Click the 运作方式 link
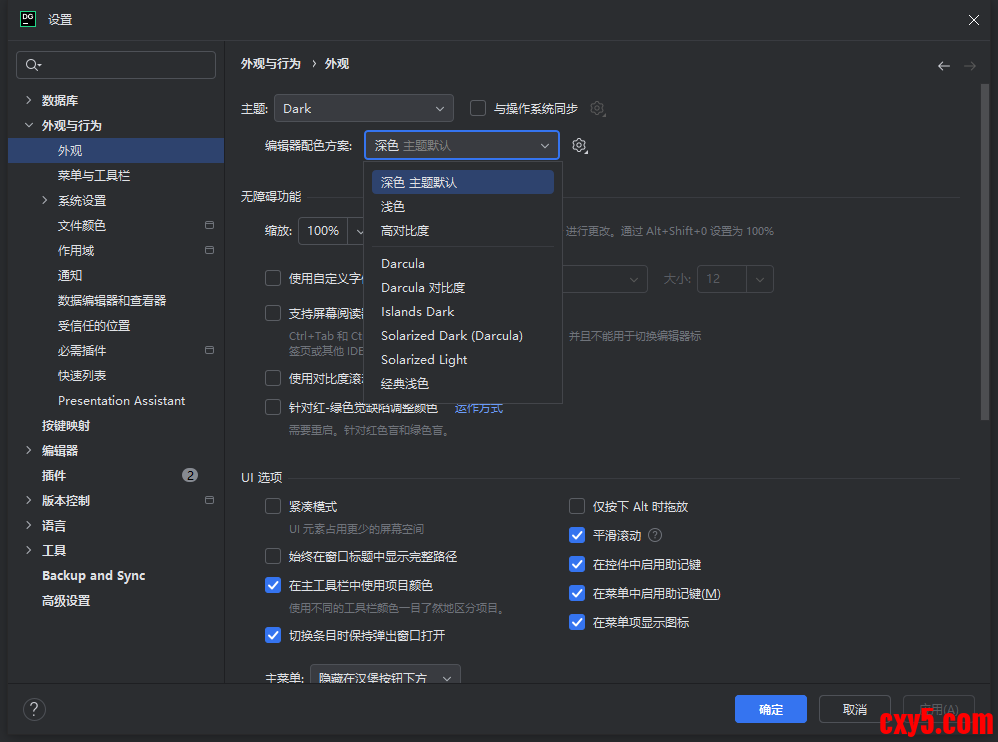 479,408
